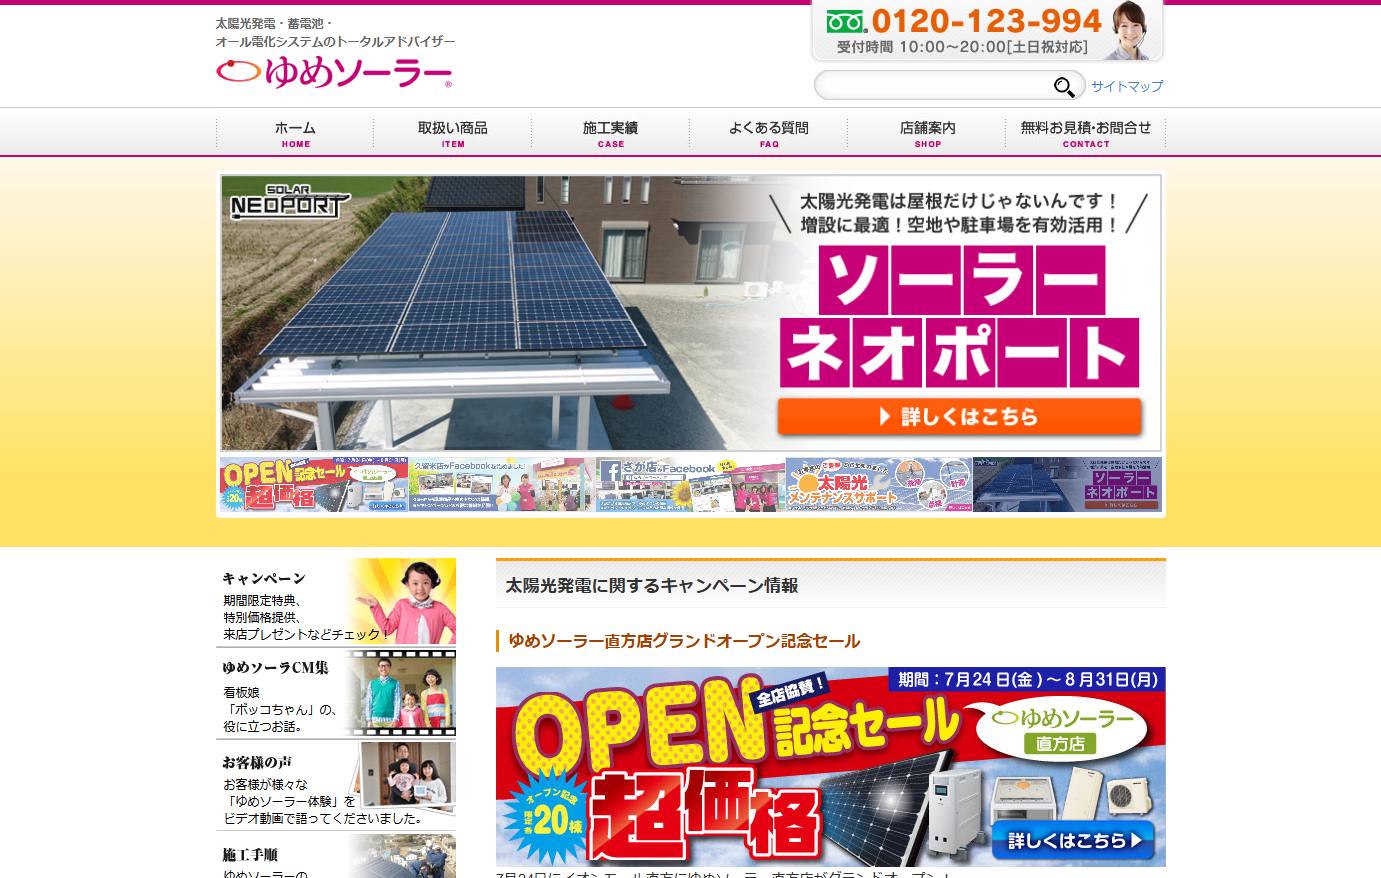Click the ゆめソーラー直方店 badge in sale banner
The width and height of the screenshot is (1381, 878).
click(x=1060, y=730)
